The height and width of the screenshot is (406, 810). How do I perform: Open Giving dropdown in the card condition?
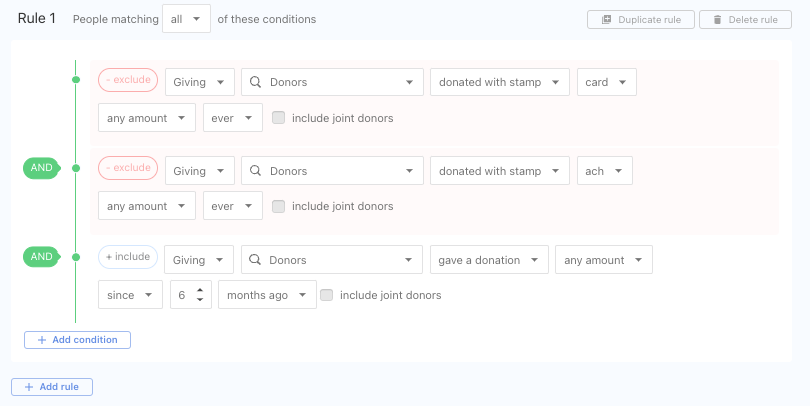pos(200,82)
